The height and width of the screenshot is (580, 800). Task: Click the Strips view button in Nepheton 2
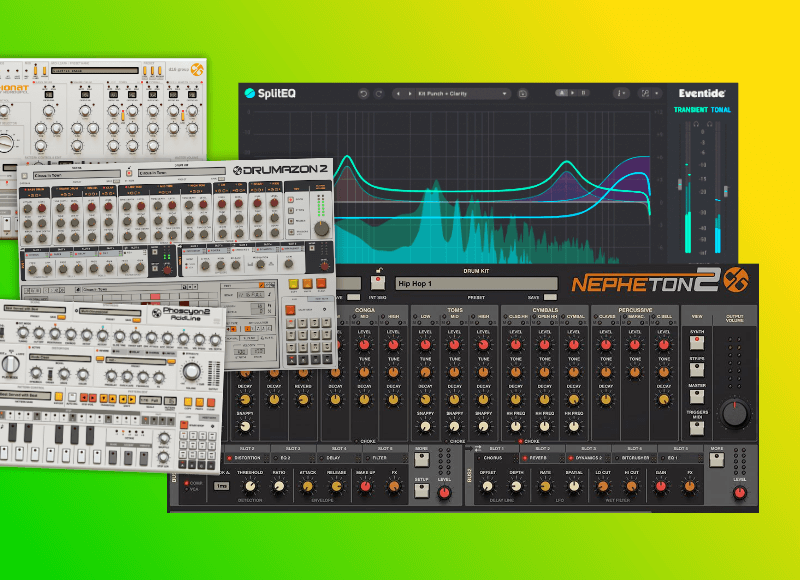tap(697, 370)
